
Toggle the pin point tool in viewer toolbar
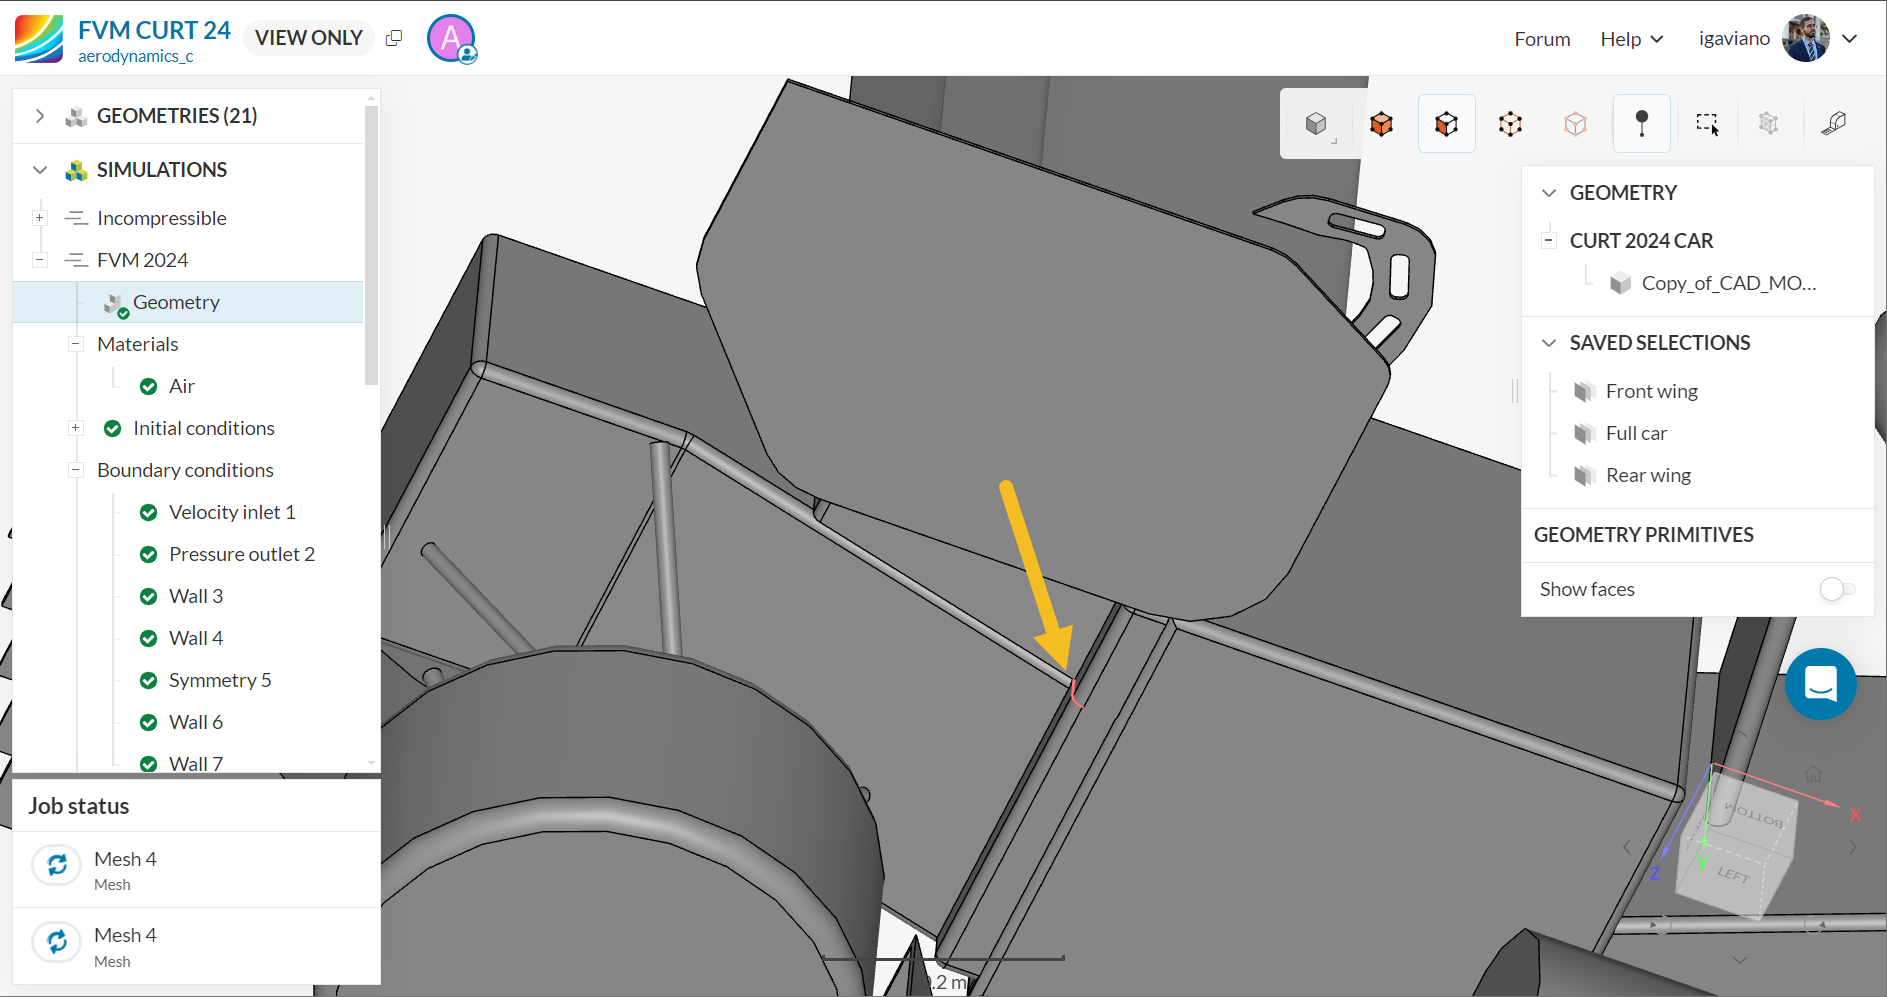tap(1641, 124)
